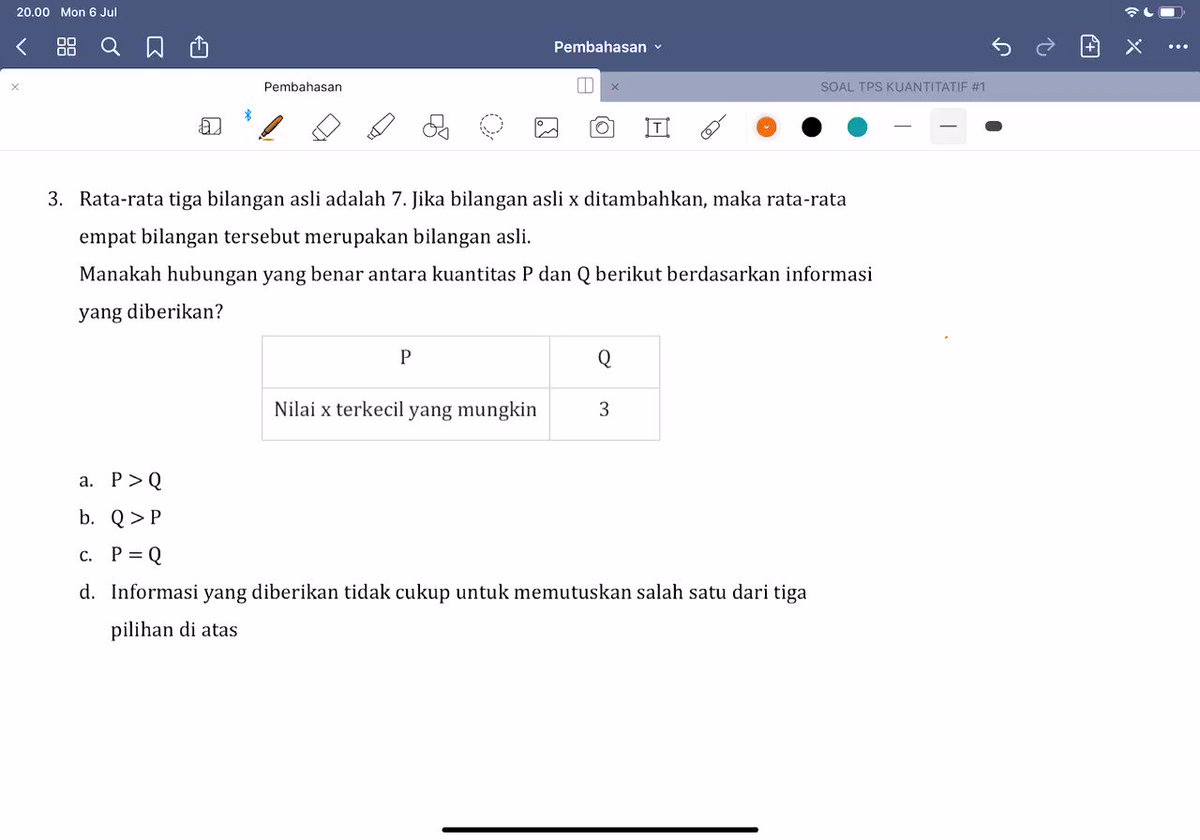Image resolution: width=1200 pixels, height=840 pixels.
Task: Close the SOAL TPS KUANTITATIF #1 tab
Action: 614,87
